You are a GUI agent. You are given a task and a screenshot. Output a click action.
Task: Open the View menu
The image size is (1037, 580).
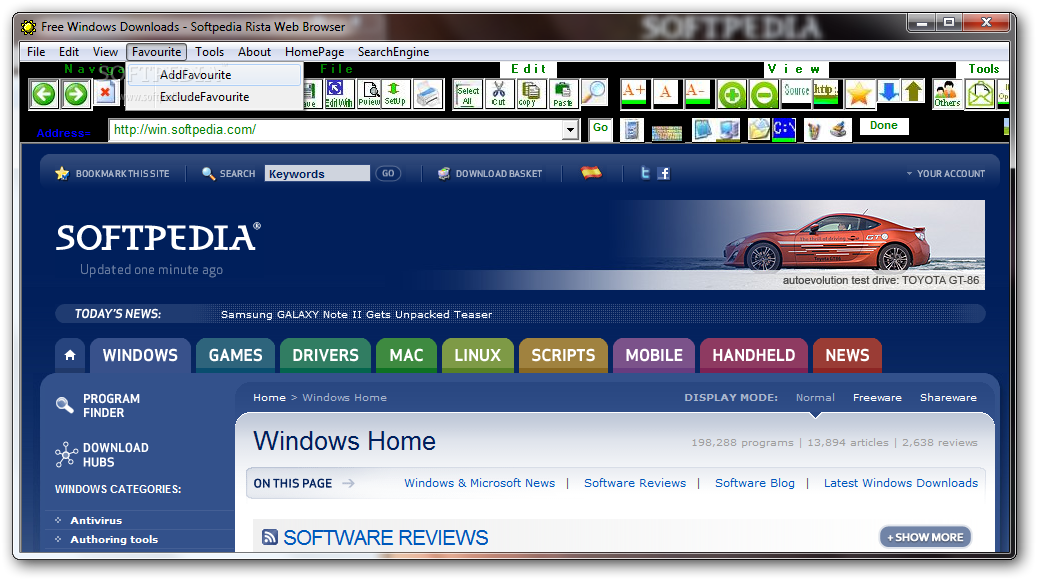[105, 52]
